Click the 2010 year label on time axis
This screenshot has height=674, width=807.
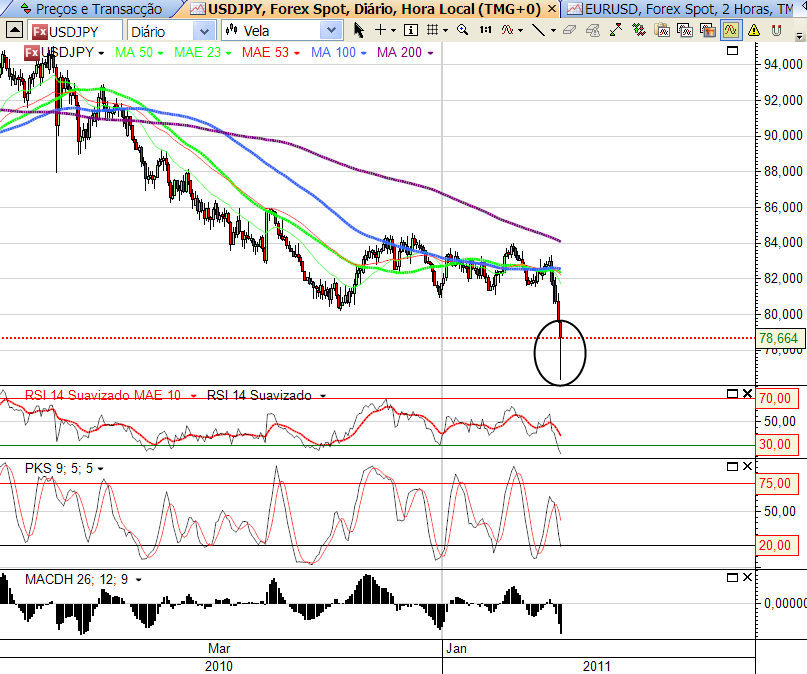(219, 666)
